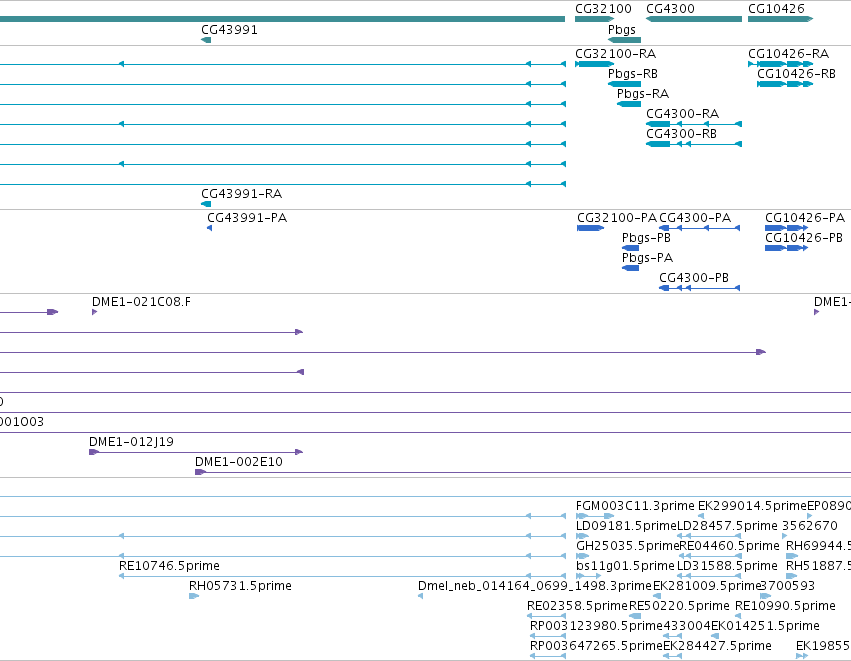
Task: Click EST RE10990.5prime label
Action: click(785, 606)
